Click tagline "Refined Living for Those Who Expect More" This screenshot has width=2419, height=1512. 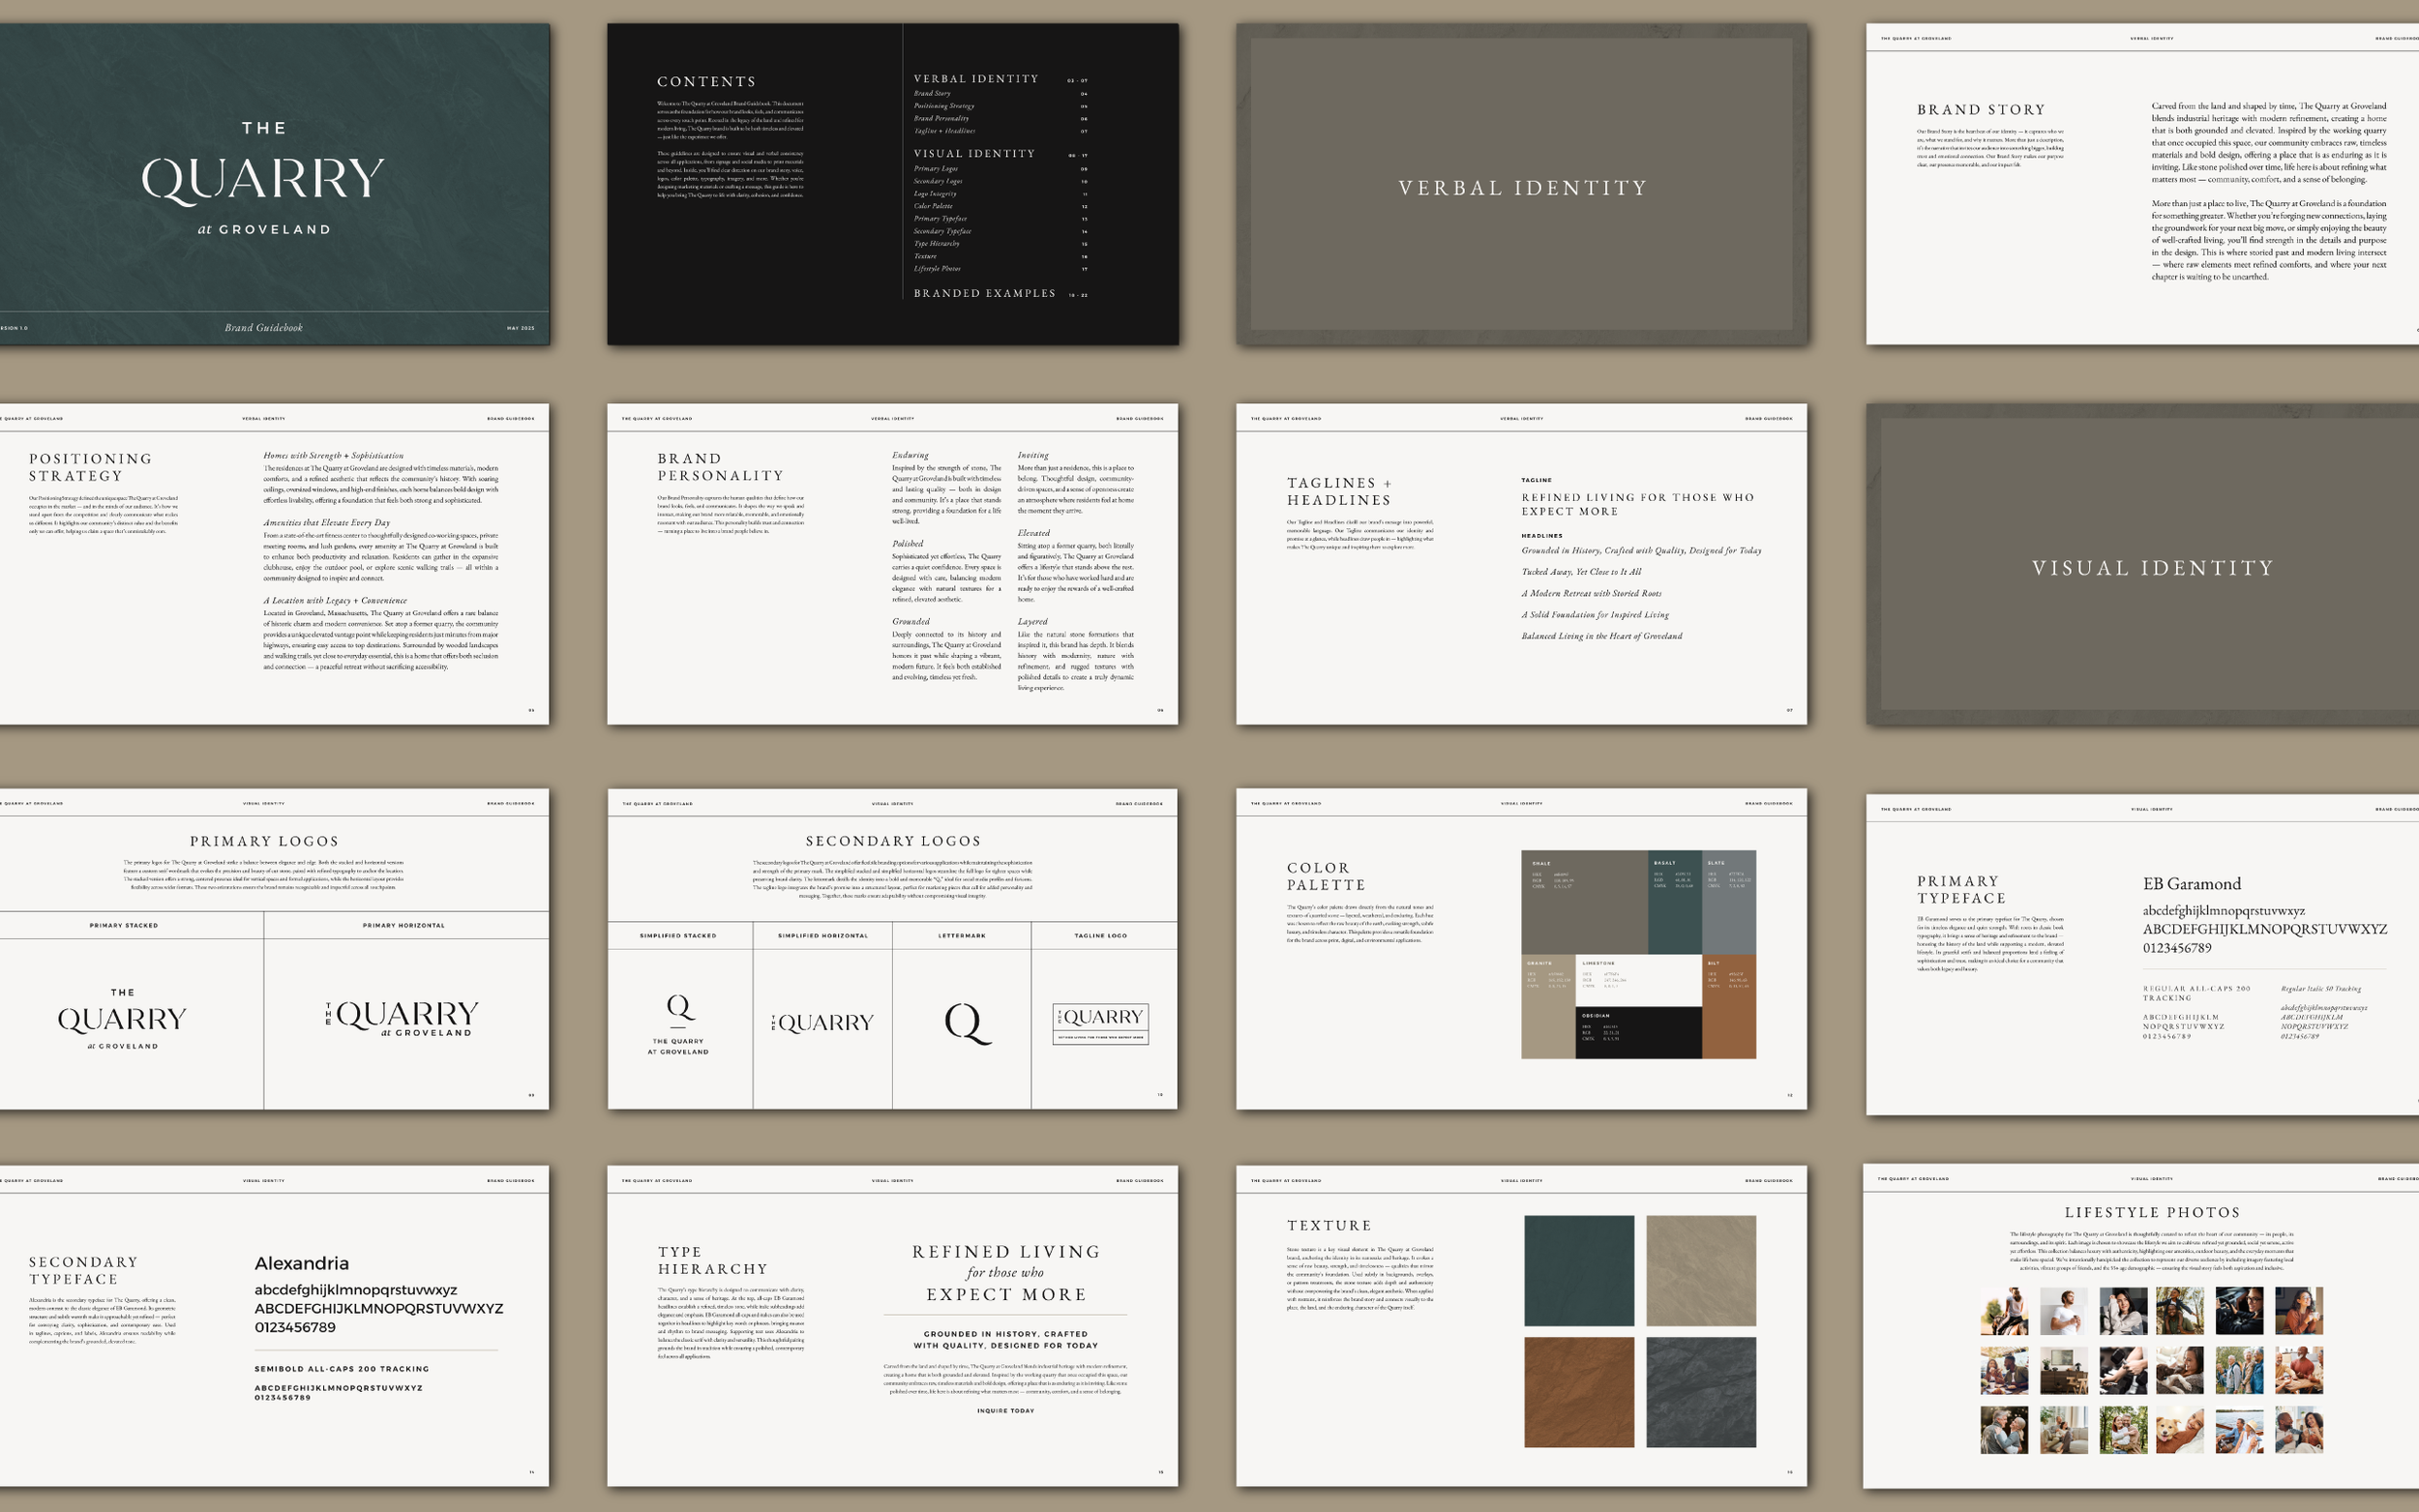pyautogui.click(x=1638, y=504)
